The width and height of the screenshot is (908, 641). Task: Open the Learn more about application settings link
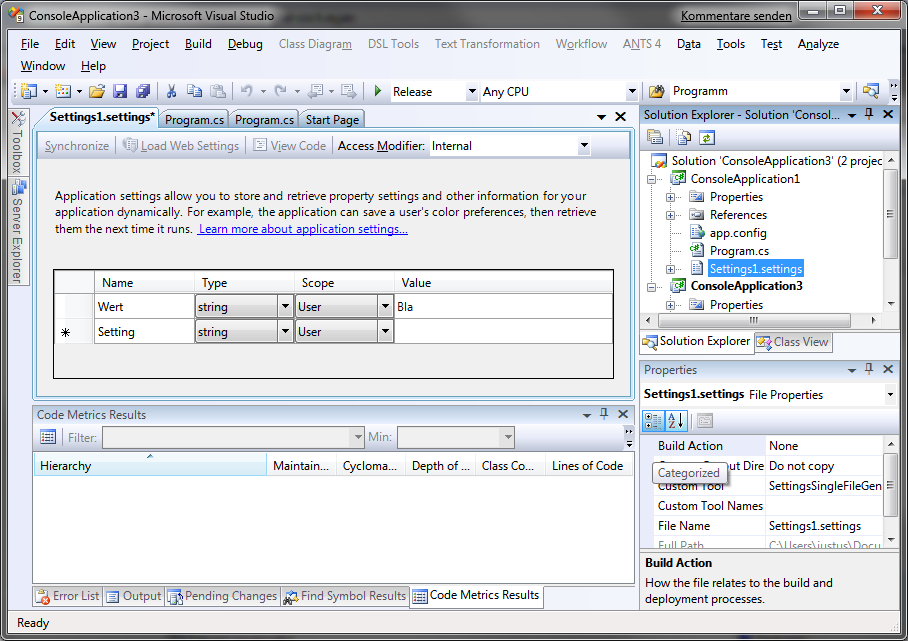point(303,229)
